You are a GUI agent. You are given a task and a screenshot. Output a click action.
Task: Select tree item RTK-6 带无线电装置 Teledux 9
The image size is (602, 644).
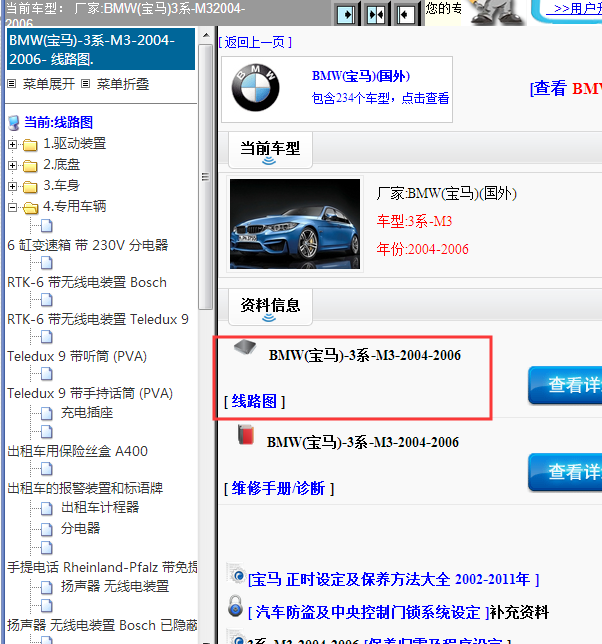coord(98,319)
